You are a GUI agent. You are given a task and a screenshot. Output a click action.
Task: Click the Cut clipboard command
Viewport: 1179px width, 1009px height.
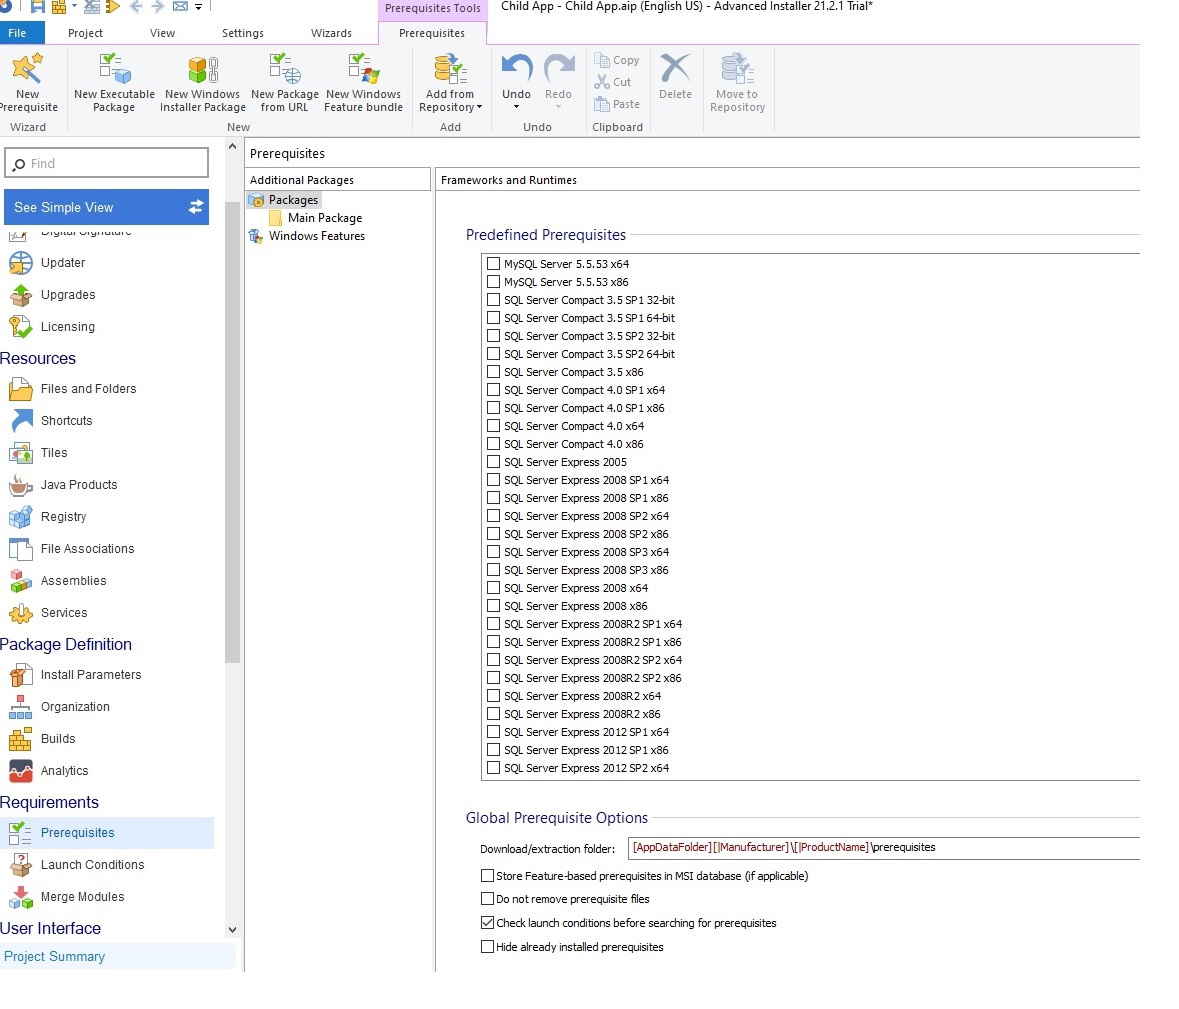coord(614,82)
